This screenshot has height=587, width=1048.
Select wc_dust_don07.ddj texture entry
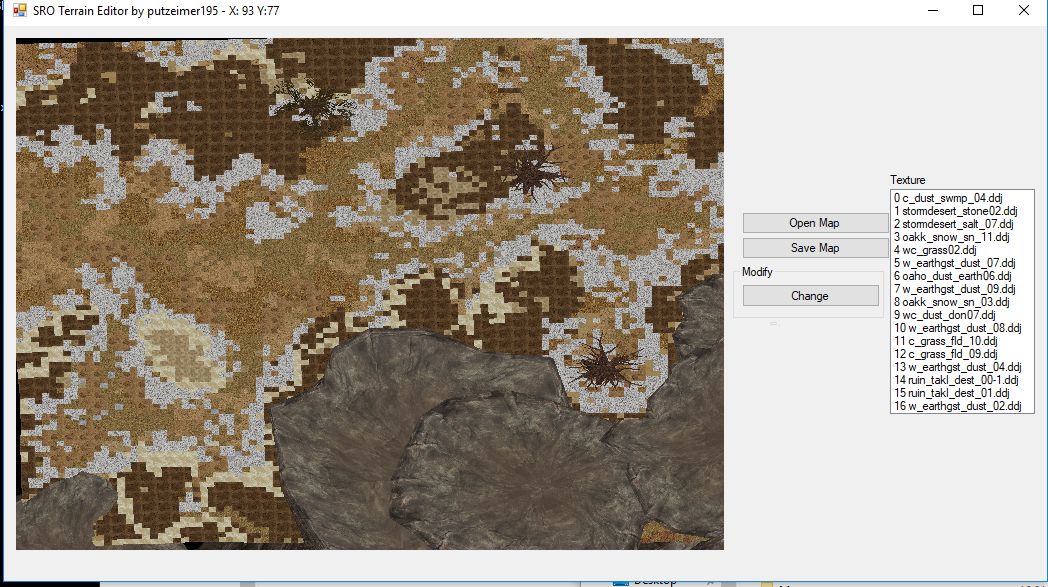pos(940,315)
